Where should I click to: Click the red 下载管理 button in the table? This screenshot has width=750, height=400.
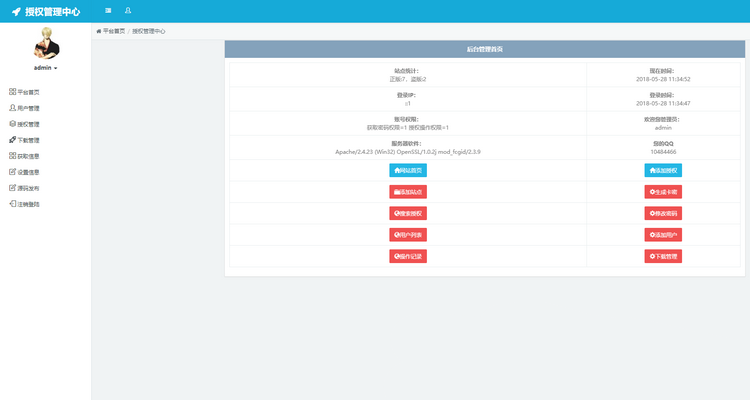pos(663,256)
